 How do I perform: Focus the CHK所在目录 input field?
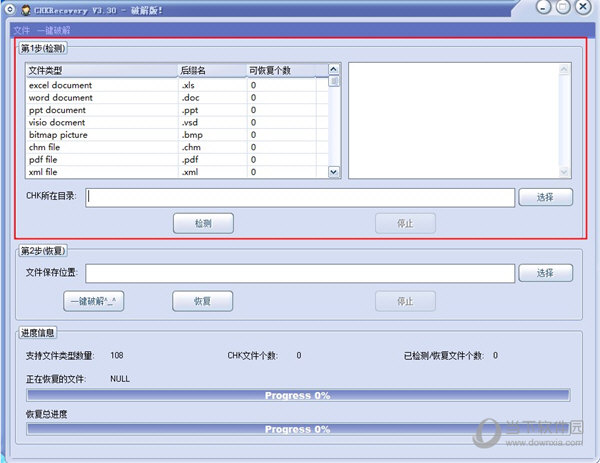(300, 197)
